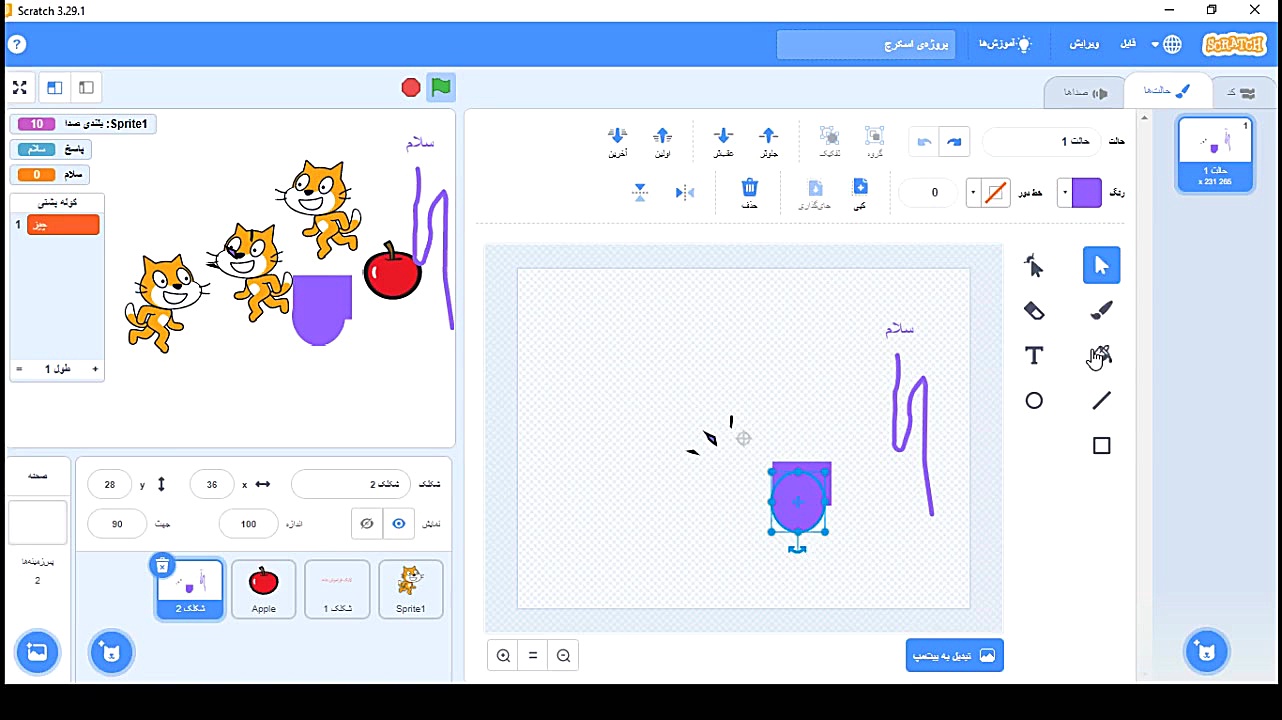Send shape to back (آخرین)

click(617, 142)
